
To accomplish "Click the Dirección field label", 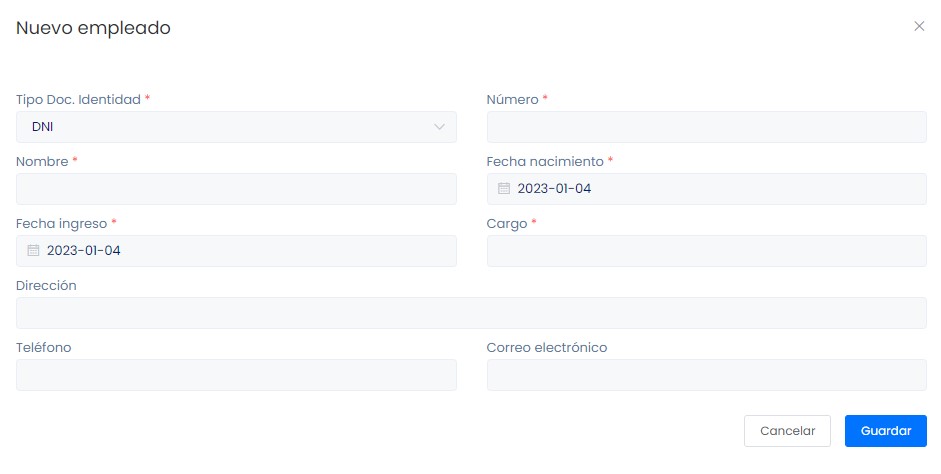I will click(46, 286).
